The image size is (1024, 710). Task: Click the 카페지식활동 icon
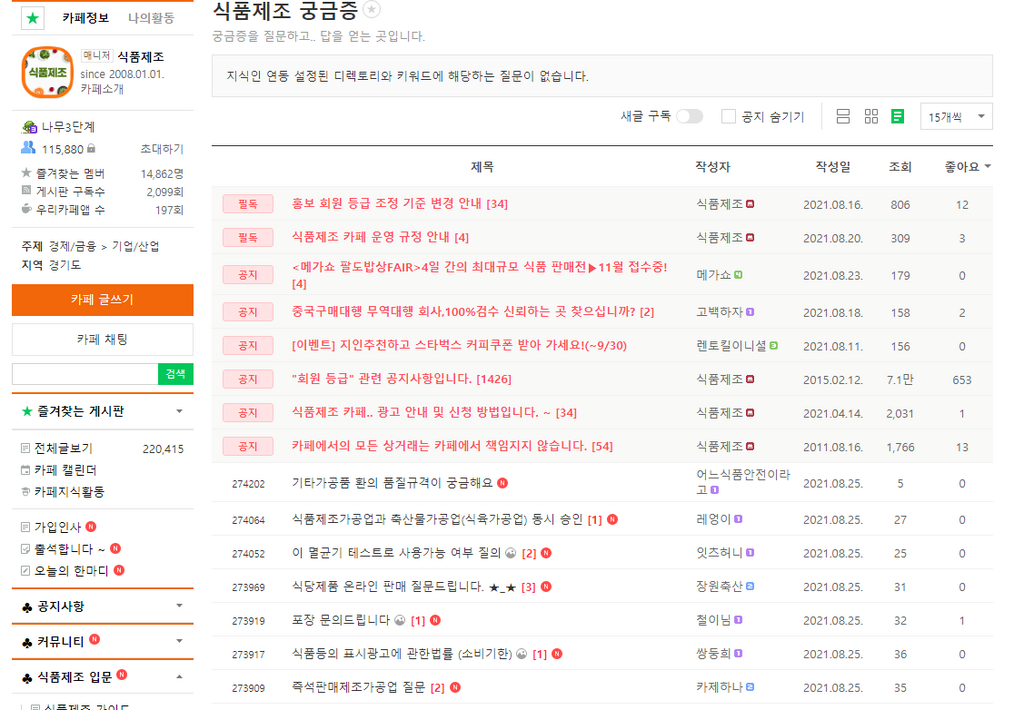click(25, 491)
